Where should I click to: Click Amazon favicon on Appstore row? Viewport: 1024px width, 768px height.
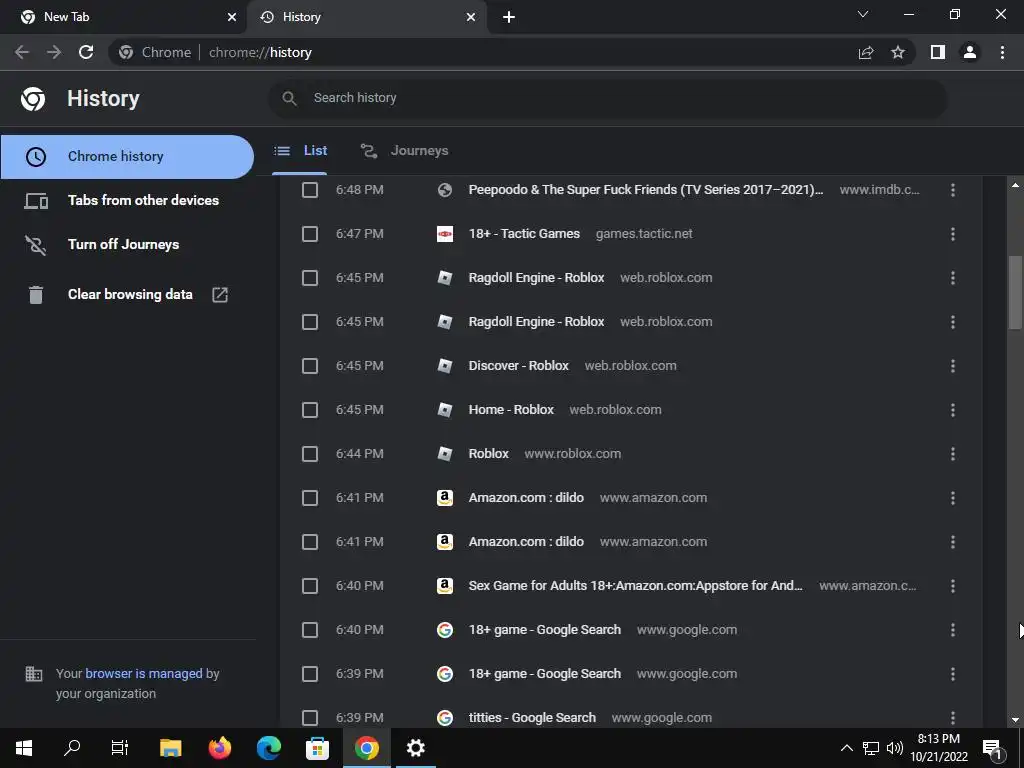point(445,586)
